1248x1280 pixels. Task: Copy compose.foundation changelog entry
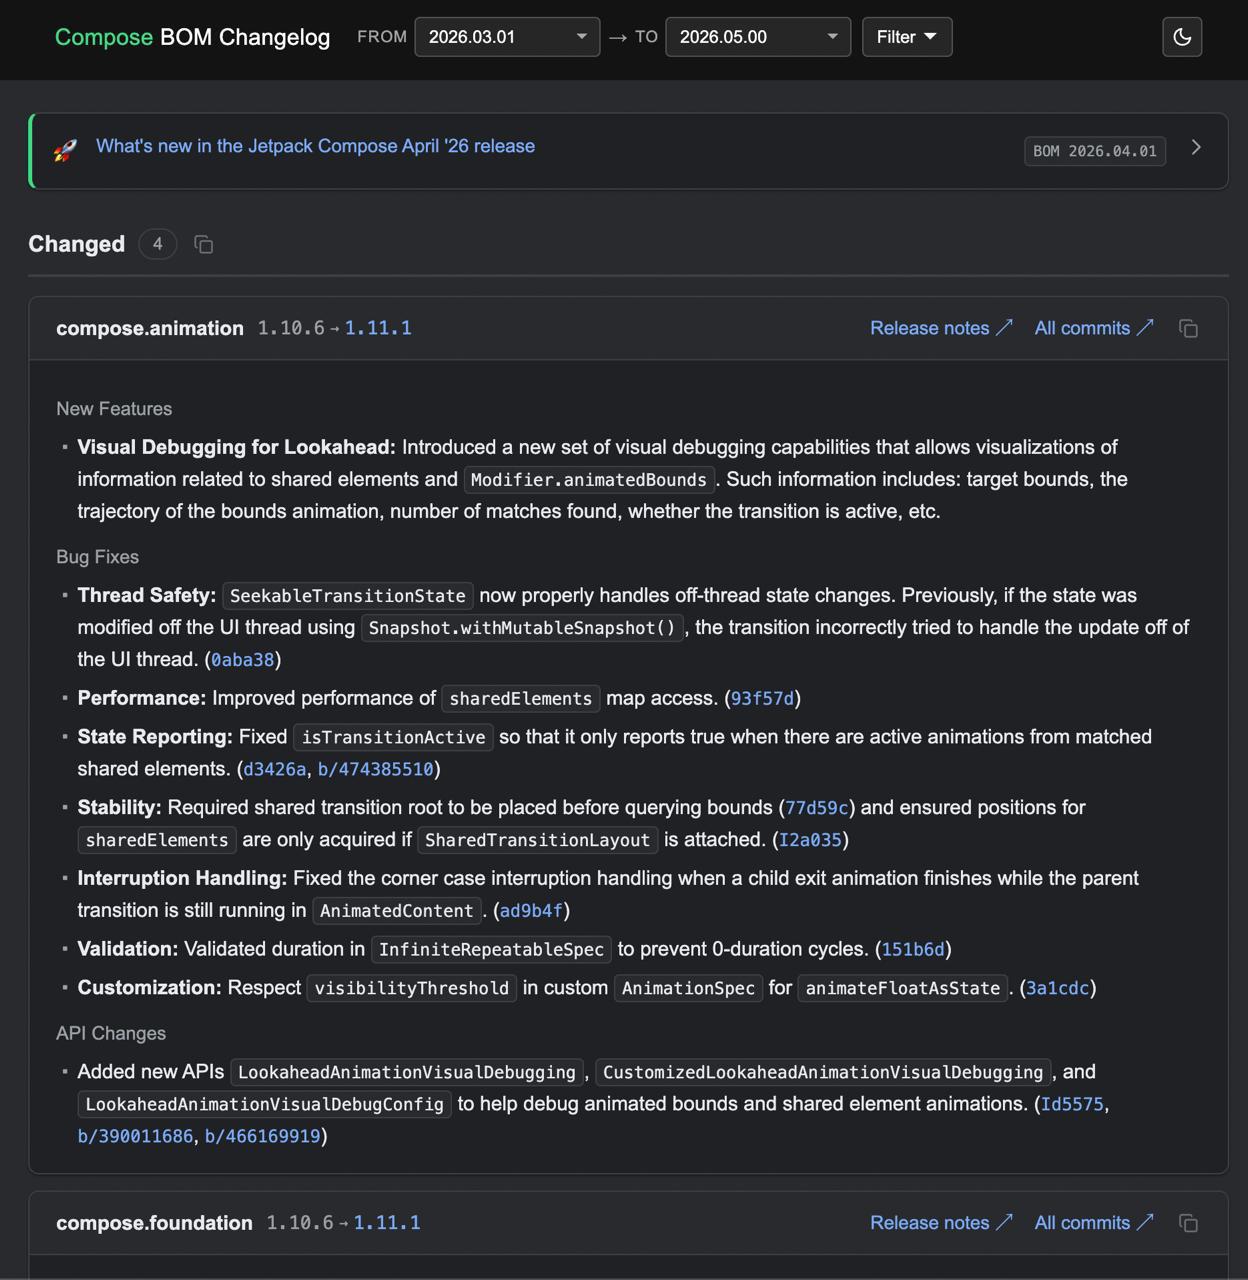[x=1188, y=1223]
